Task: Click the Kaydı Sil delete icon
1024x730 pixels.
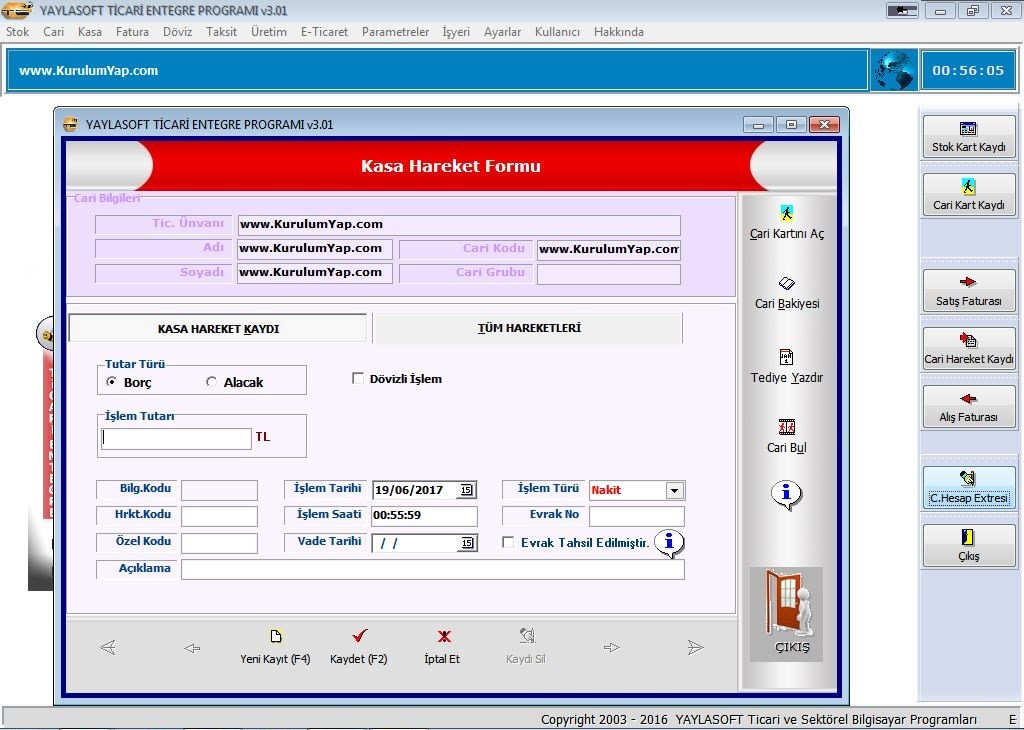Action: pos(526,647)
